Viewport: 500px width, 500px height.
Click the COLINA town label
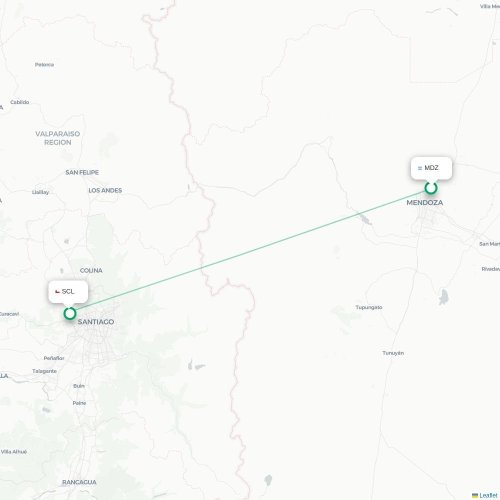coord(91,270)
